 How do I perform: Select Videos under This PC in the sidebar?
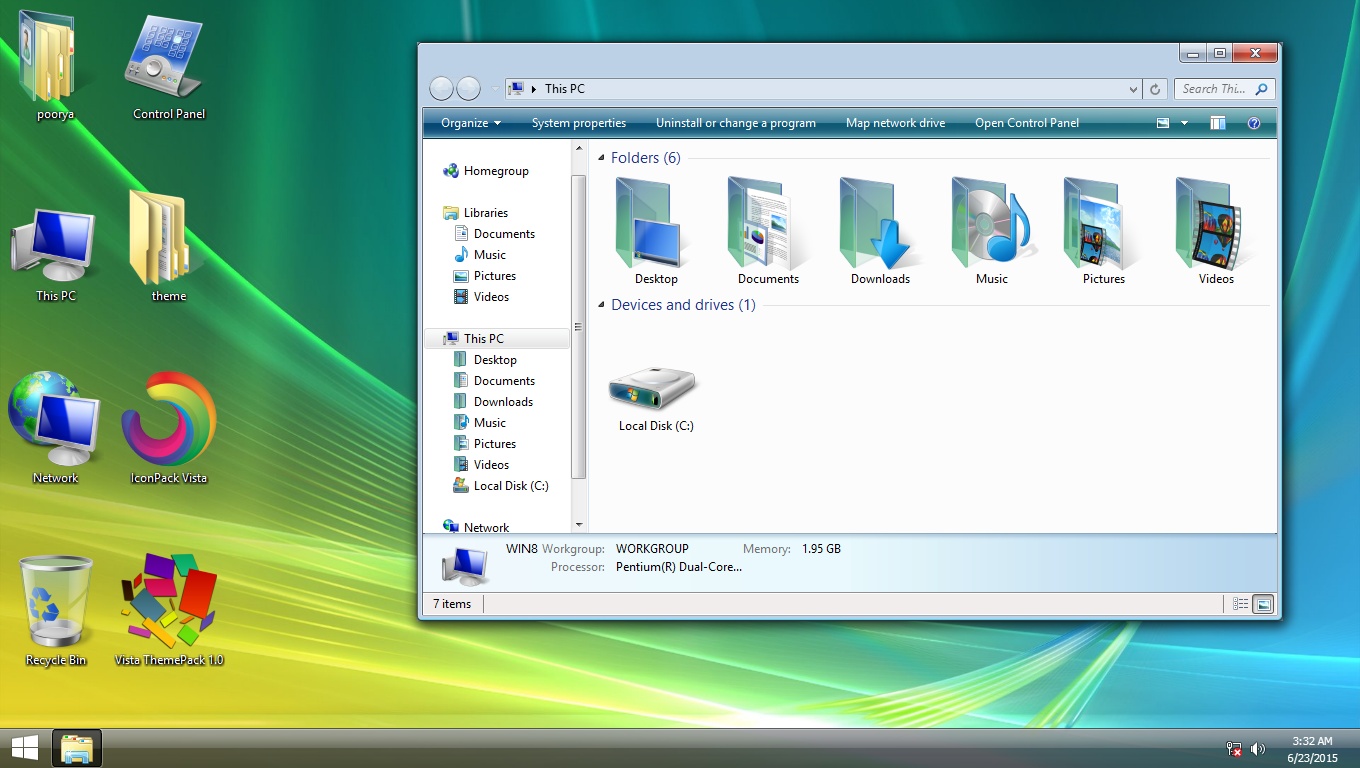click(x=491, y=464)
